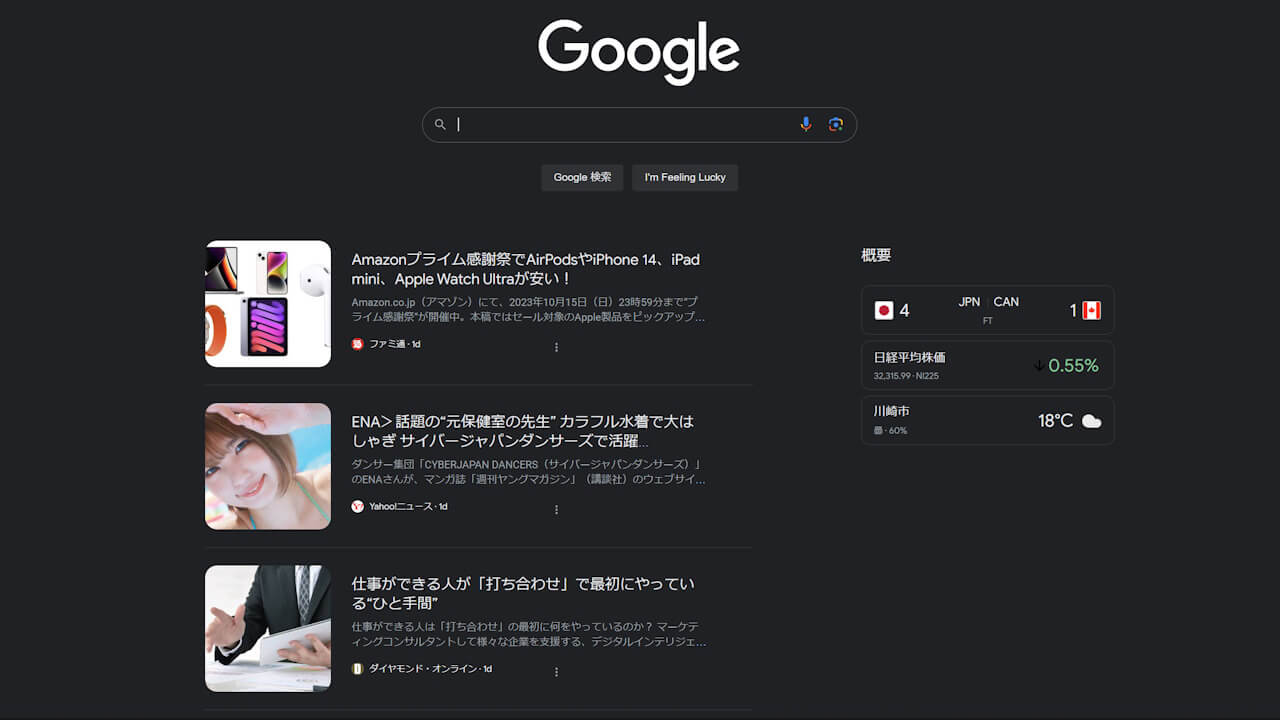Image resolution: width=1280 pixels, height=720 pixels.
Task: Click the magnifying glass search icon
Action: 440,124
